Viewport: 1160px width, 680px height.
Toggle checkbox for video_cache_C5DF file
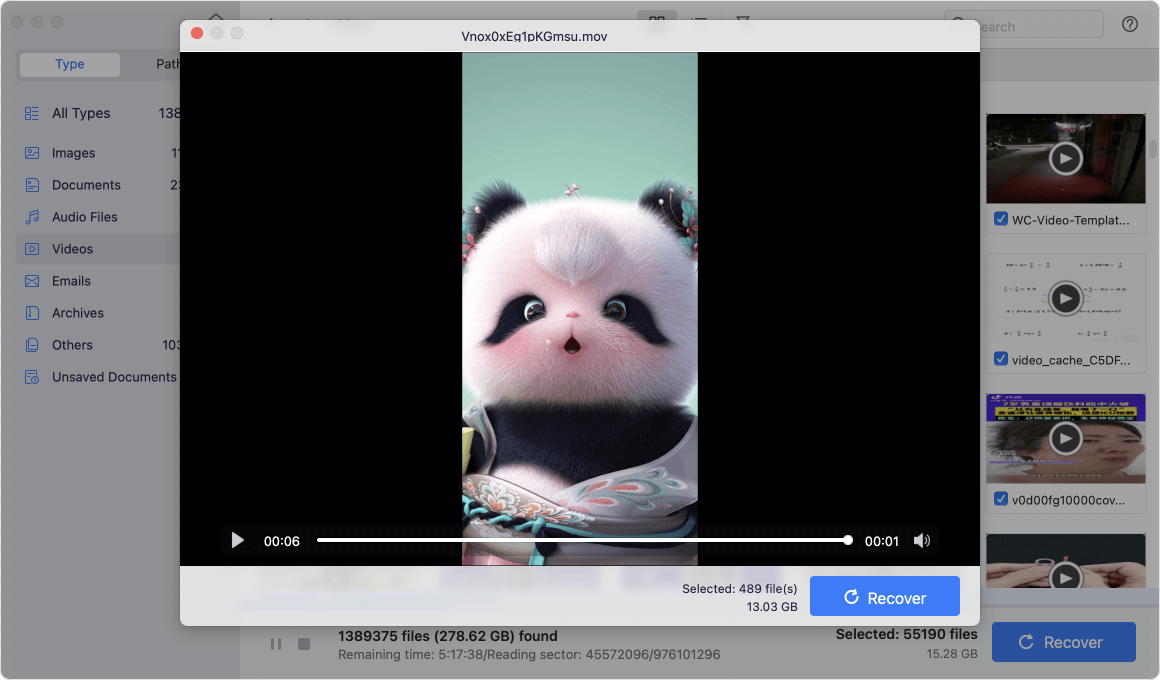coord(1001,359)
